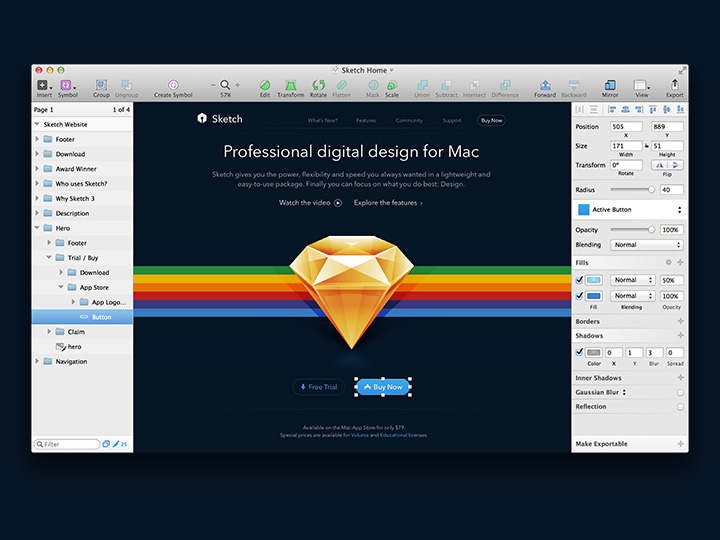Click the Free Trial button on canvas
This screenshot has height=540, width=720.
[x=319, y=387]
